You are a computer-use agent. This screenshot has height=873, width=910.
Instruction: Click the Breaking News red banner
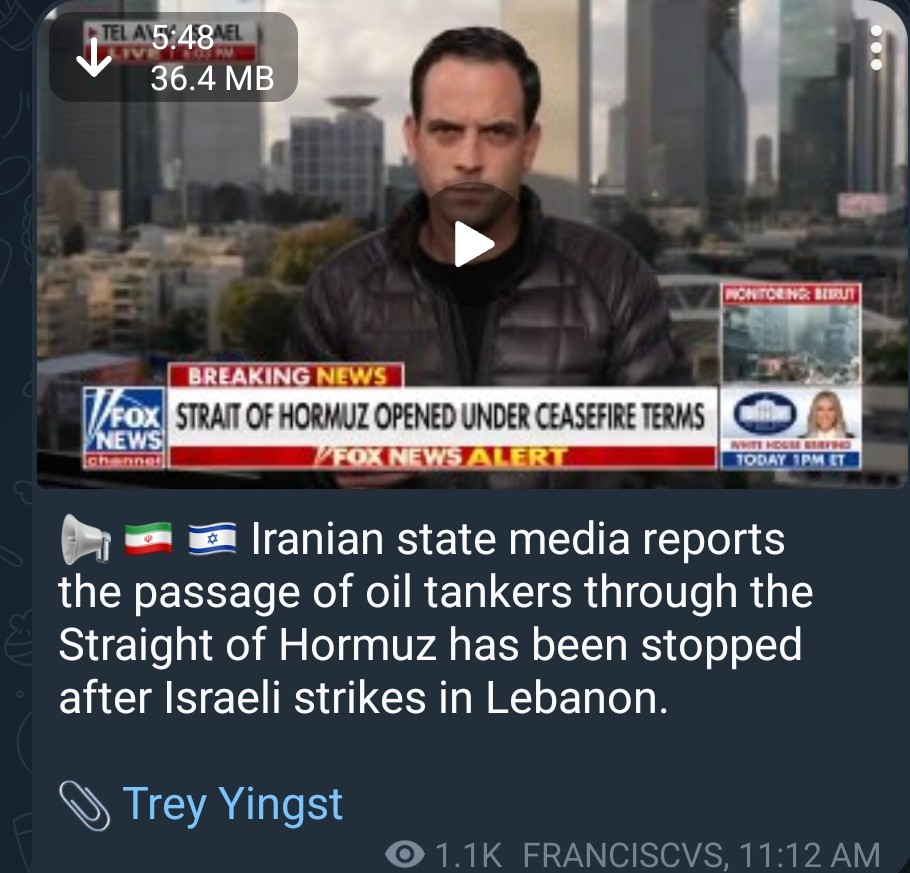point(286,376)
